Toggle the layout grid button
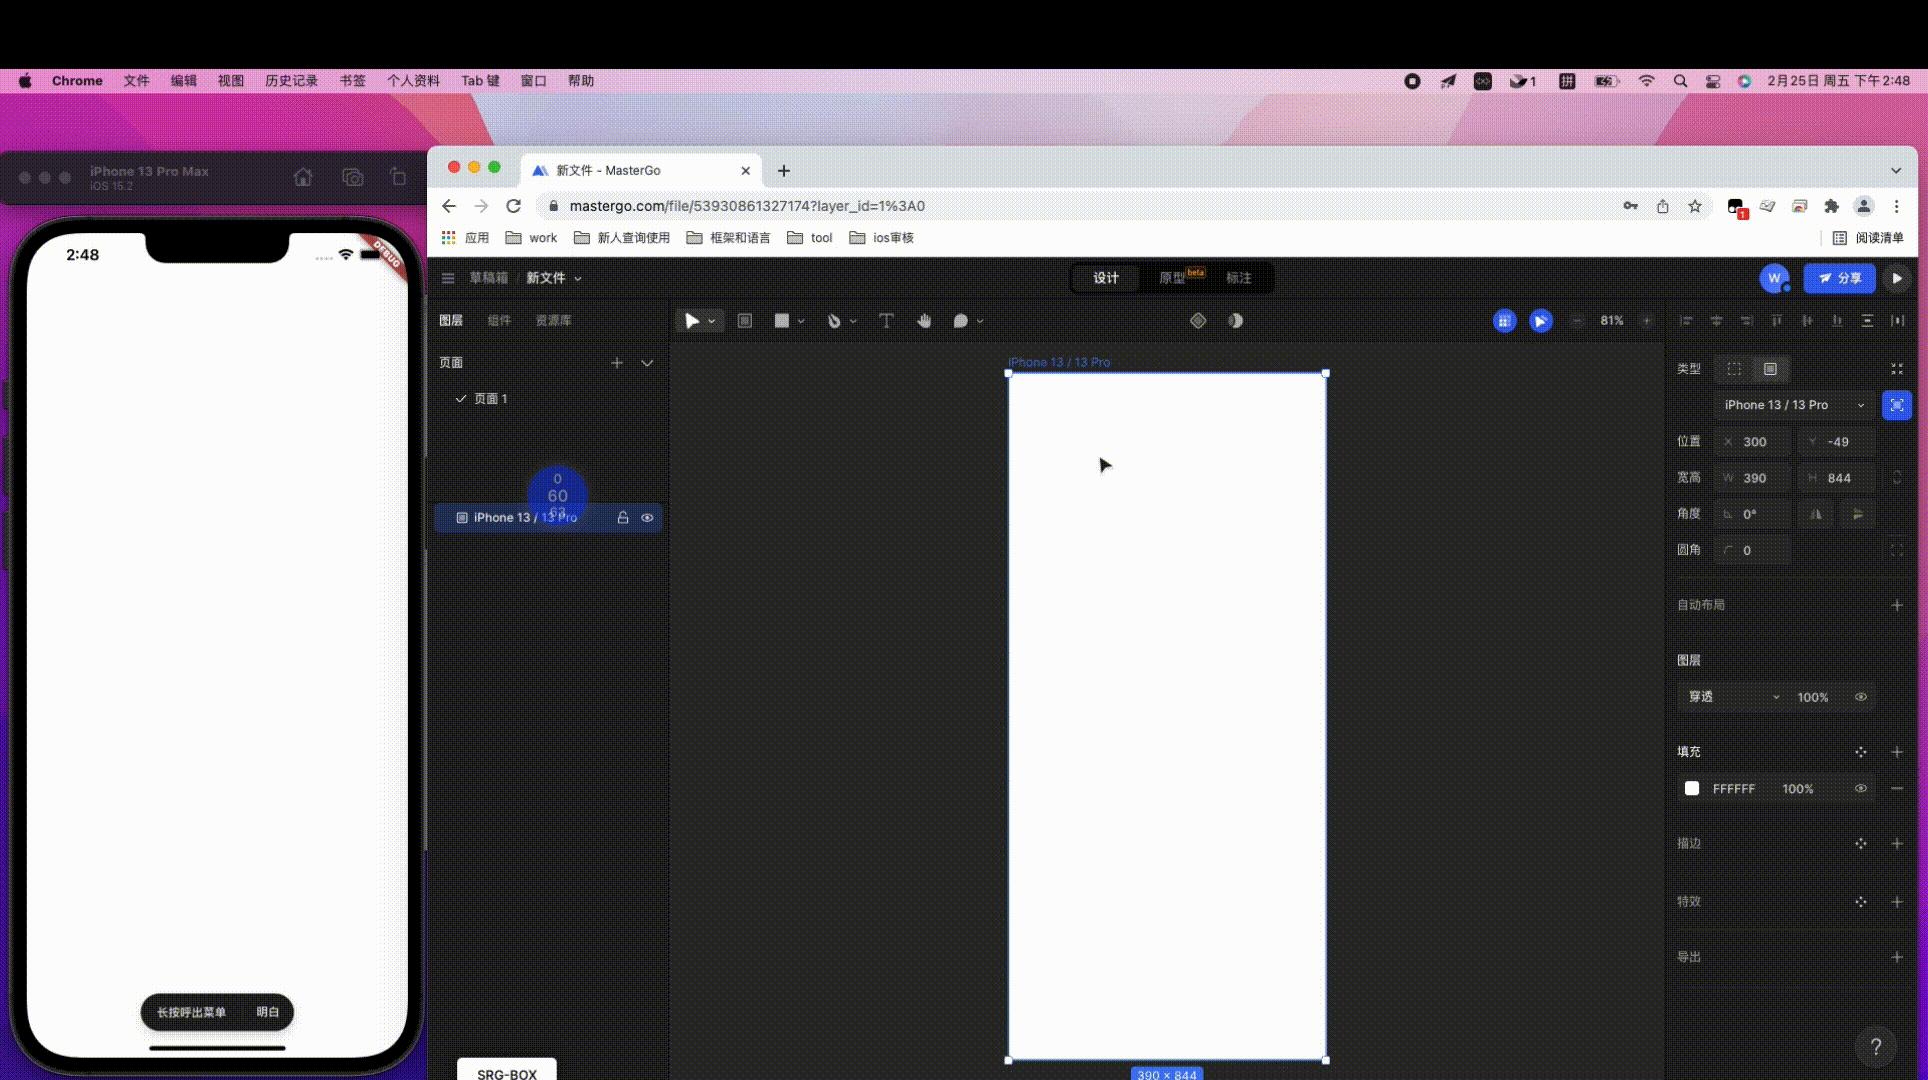This screenshot has width=1928, height=1080. [1505, 321]
